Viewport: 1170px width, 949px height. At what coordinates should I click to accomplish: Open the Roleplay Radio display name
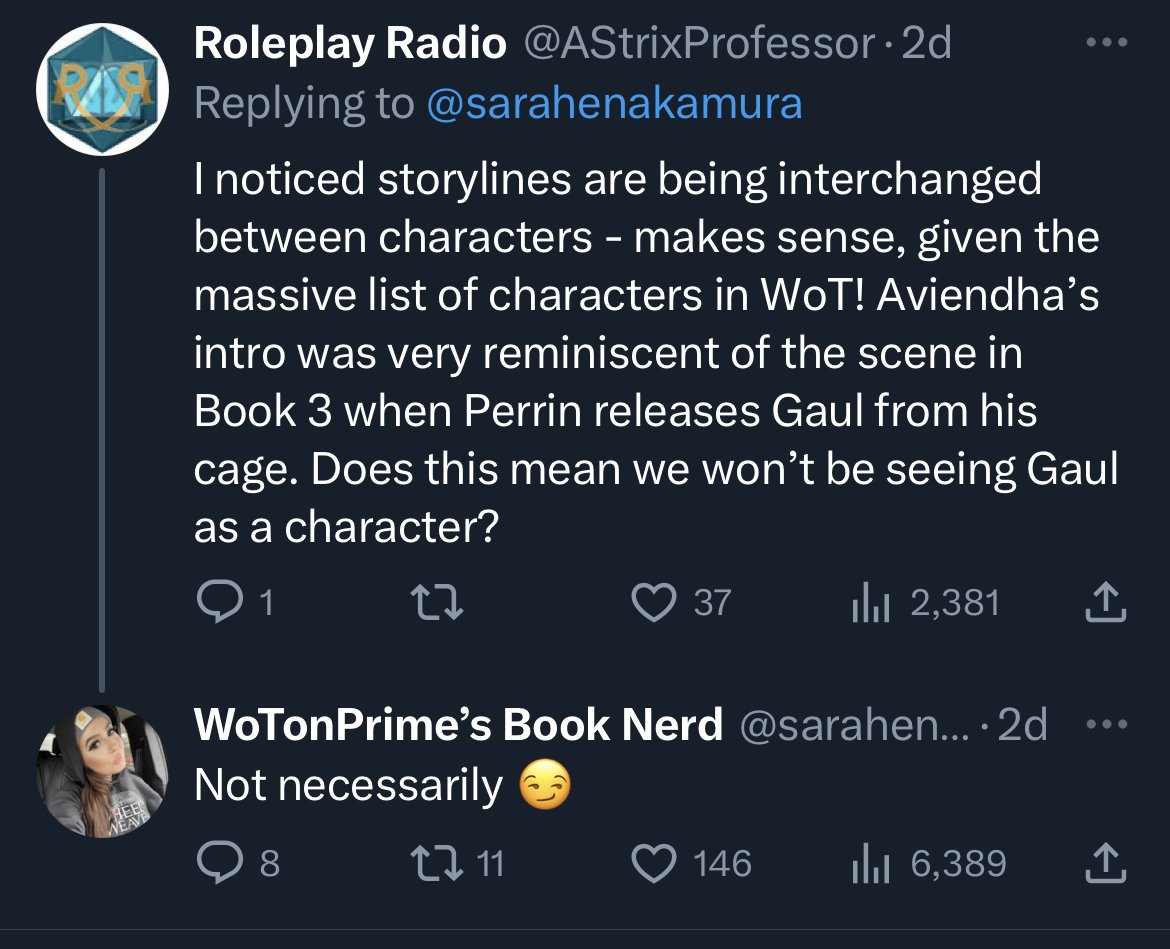point(350,43)
